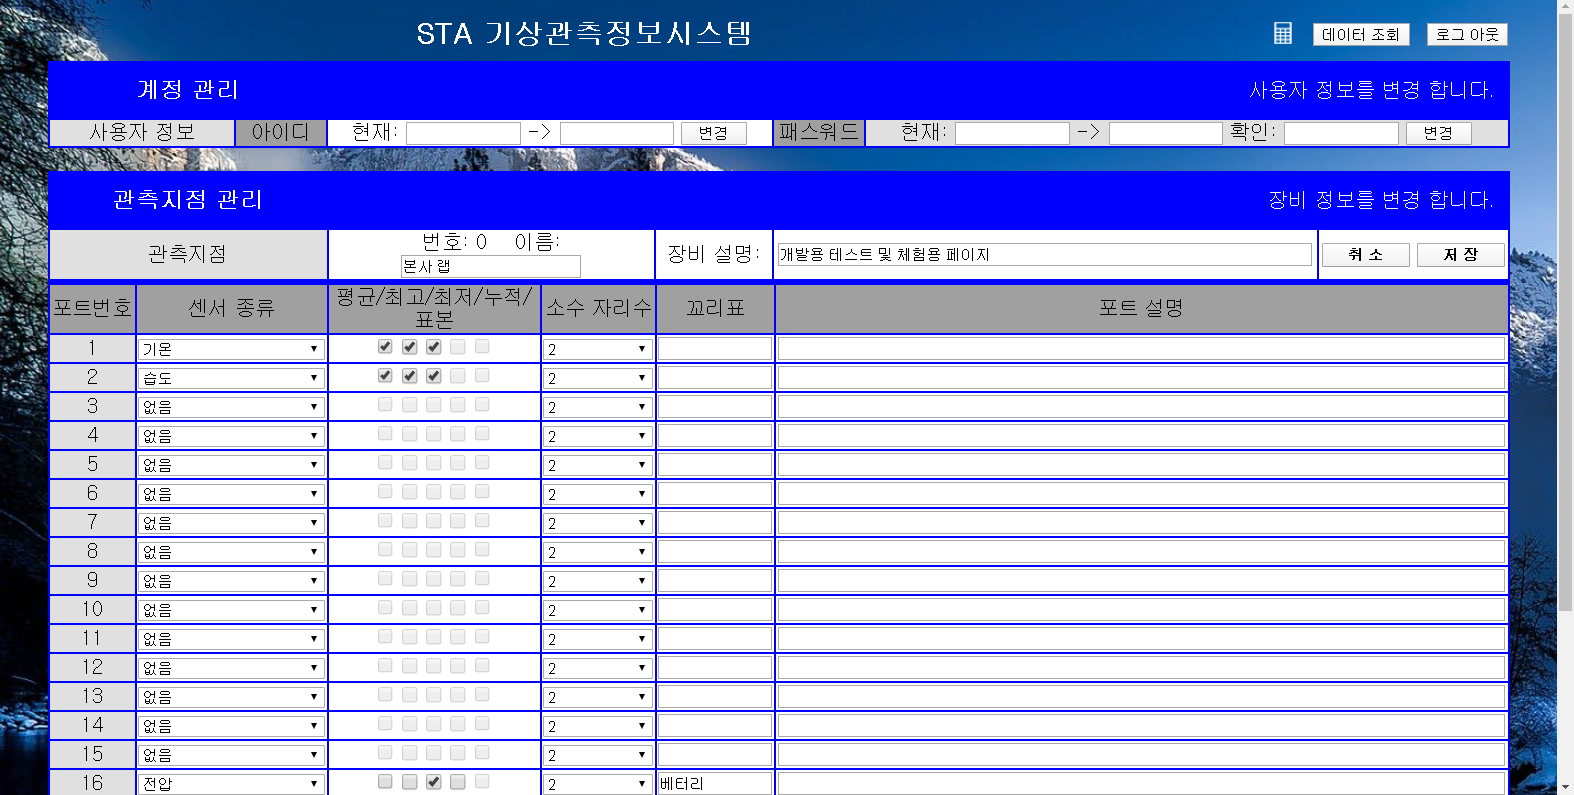Open the 기온 sensor type dropdown
Screen dimensions: 1574x795
[x=231, y=349]
